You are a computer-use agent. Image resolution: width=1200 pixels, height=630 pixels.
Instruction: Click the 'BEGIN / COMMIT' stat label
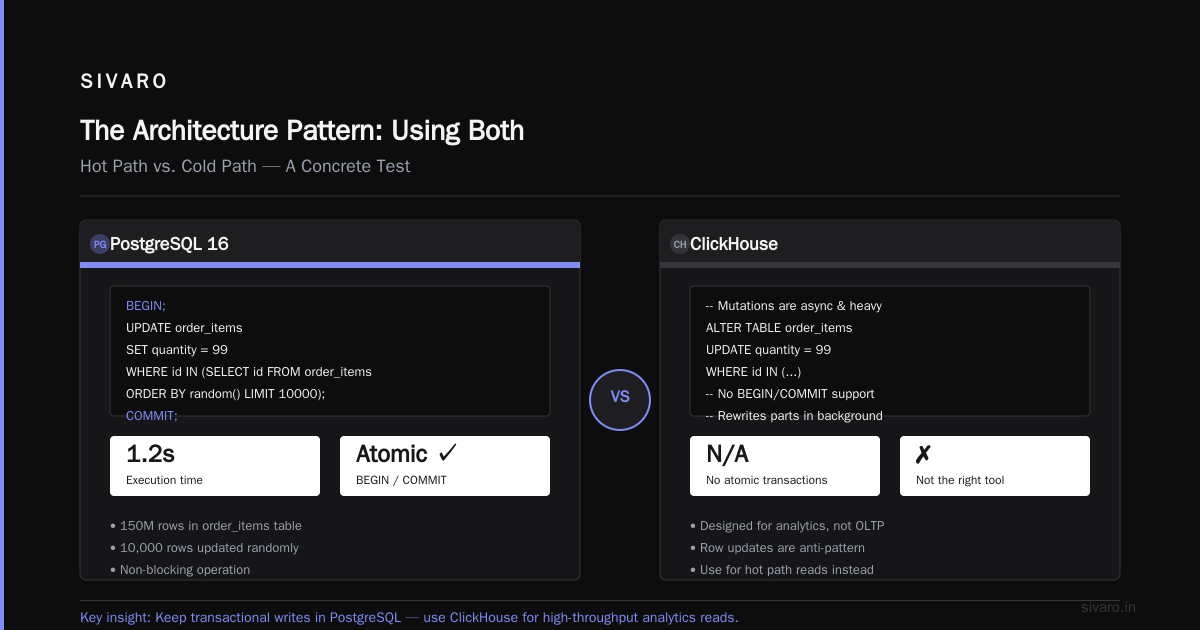[401, 480]
